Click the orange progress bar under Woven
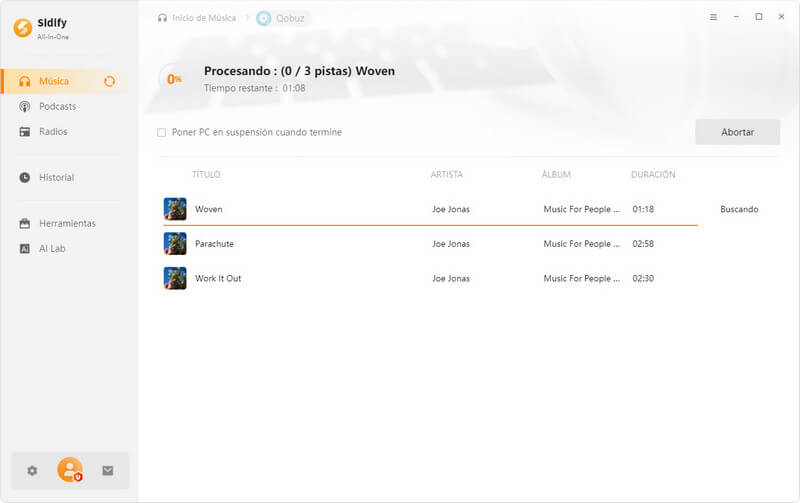The height and width of the screenshot is (503, 800). coord(430,224)
